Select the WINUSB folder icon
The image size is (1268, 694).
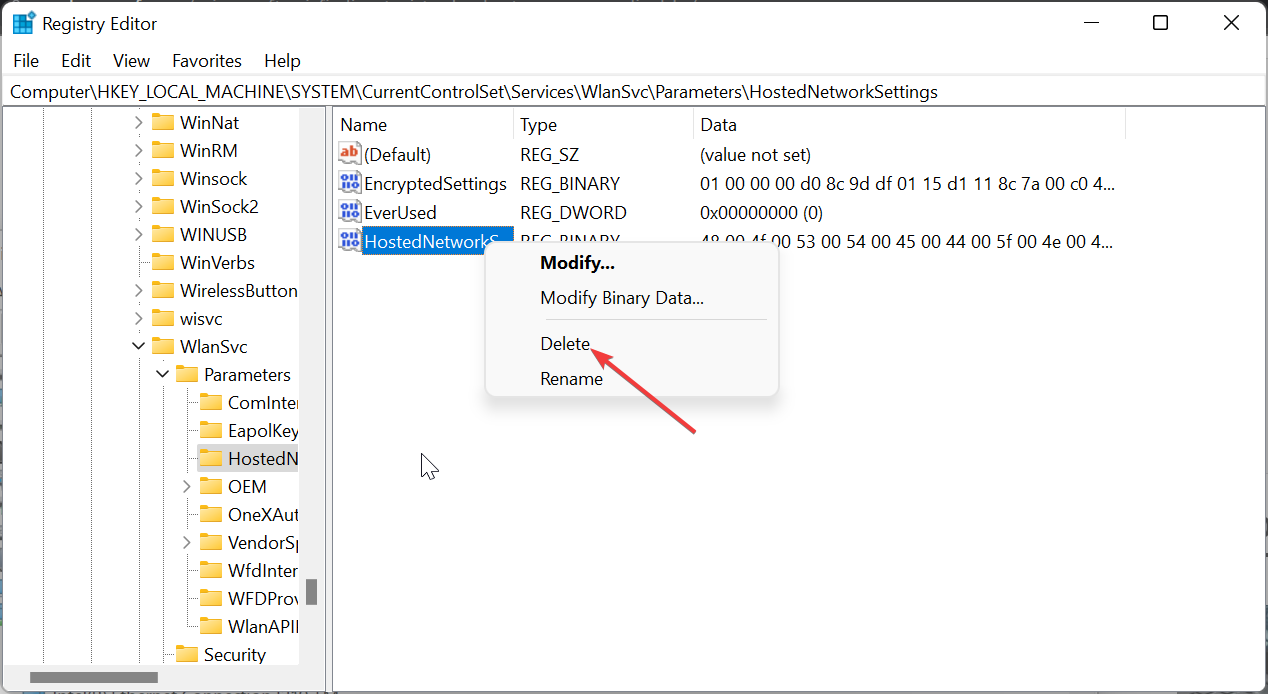coord(163,234)
